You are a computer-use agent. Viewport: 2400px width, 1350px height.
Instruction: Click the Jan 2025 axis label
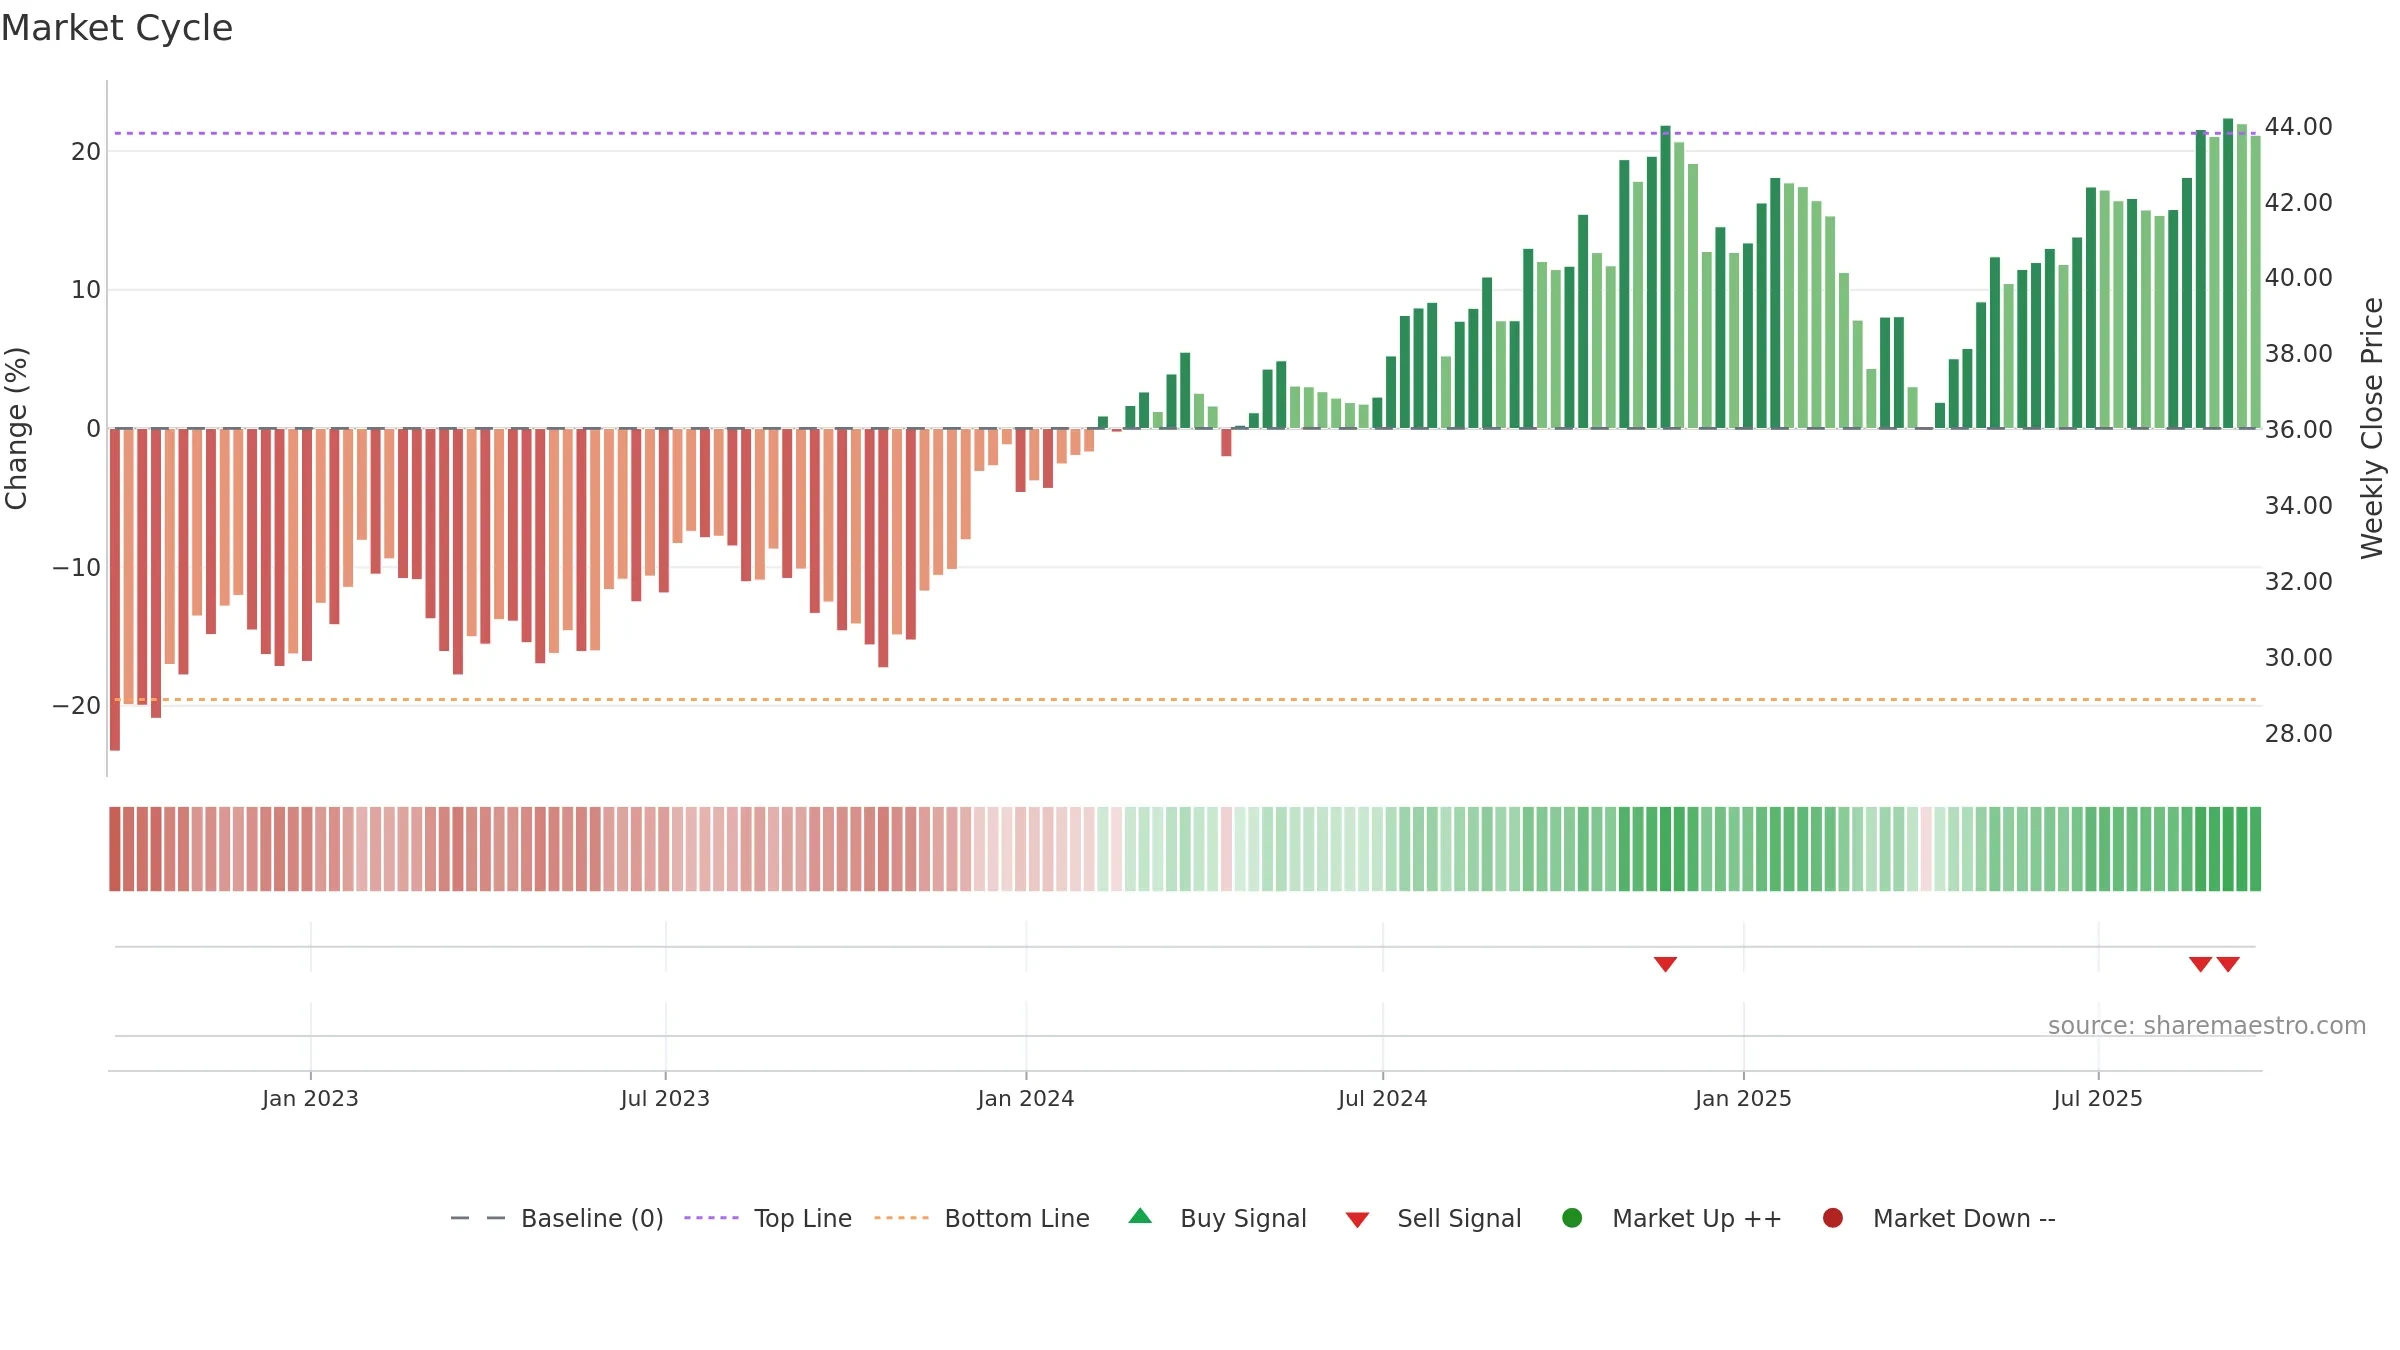point(1743,1098)
